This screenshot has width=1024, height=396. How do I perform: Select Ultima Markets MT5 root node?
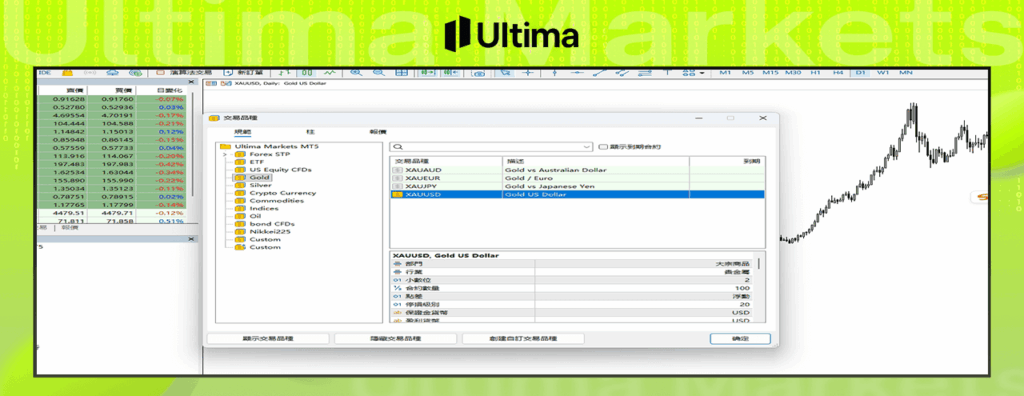tap(277, 146)
